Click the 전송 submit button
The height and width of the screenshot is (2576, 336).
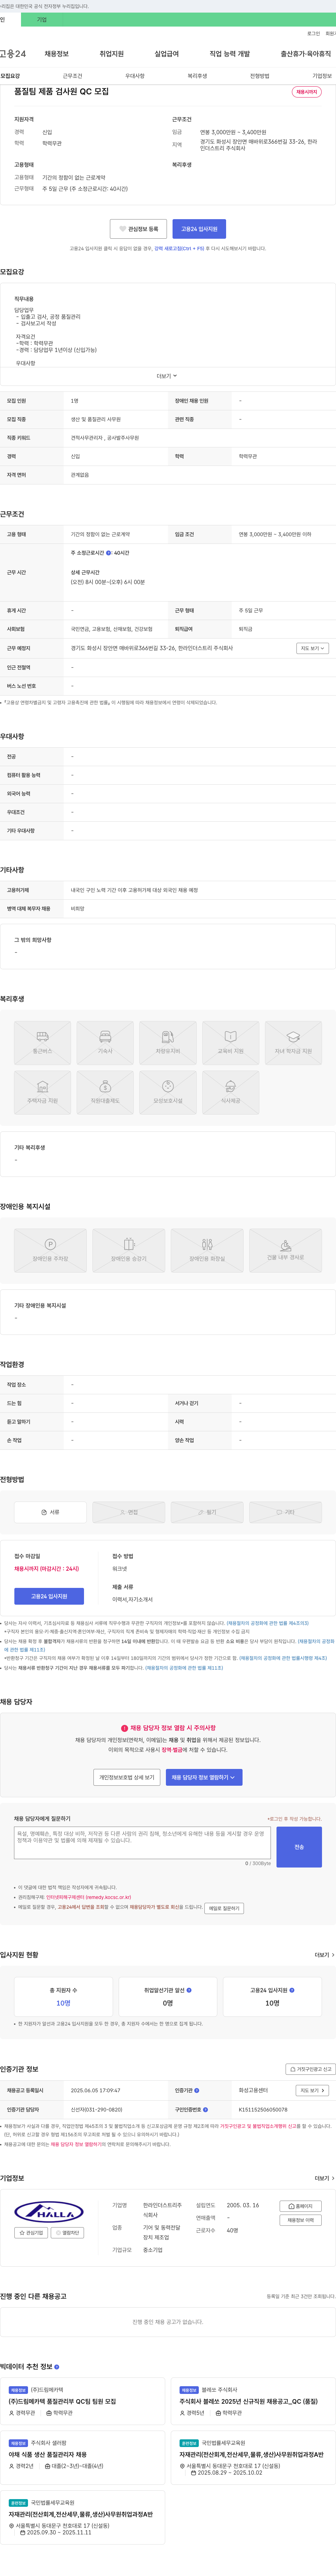299,1847
